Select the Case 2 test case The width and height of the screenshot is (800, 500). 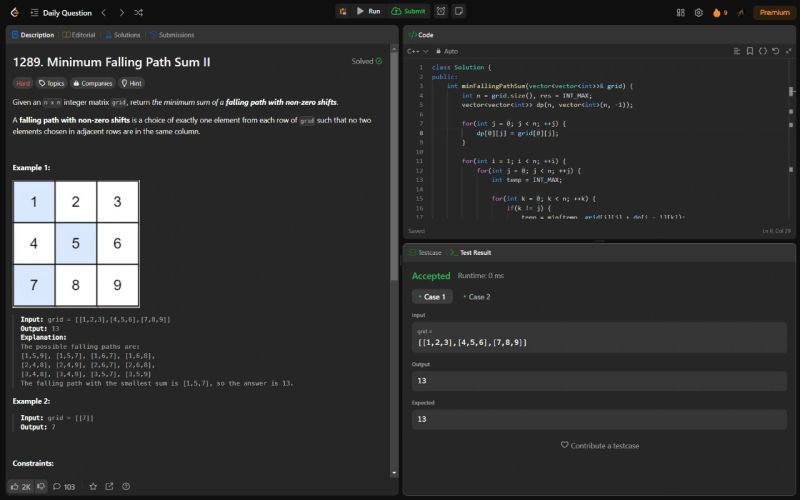pos(476,296)
